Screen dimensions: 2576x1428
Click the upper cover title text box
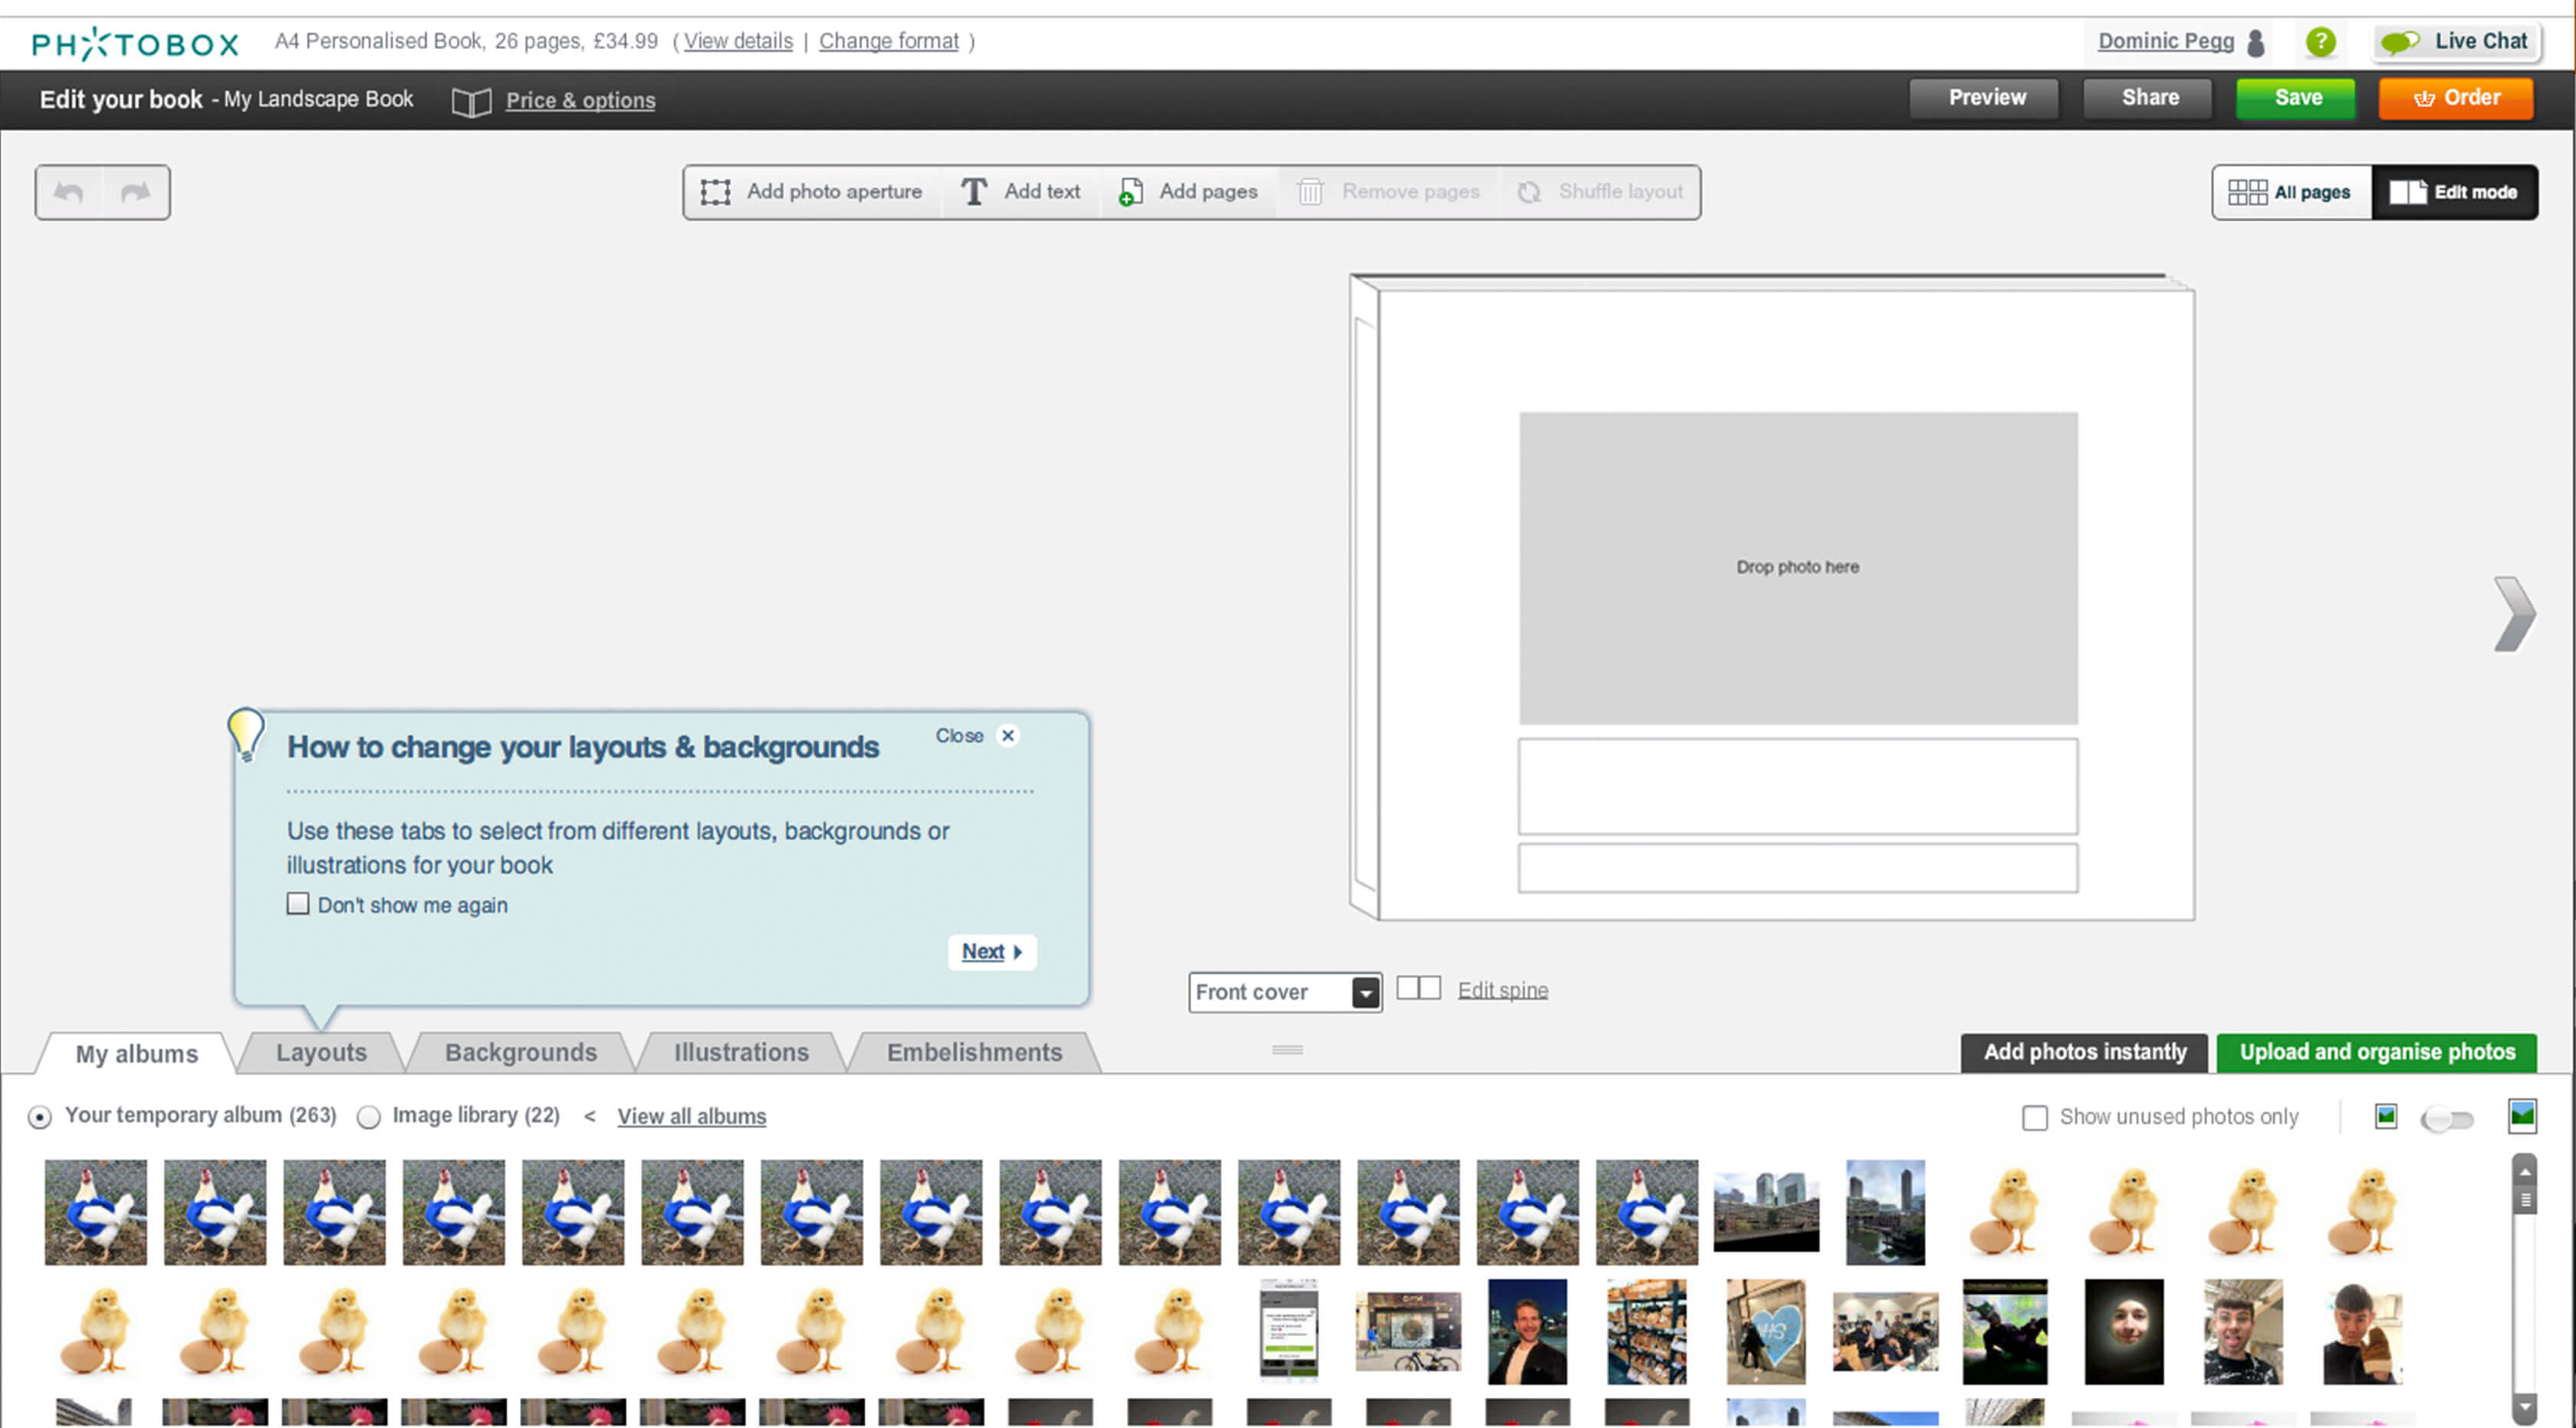tap(1797, 787)
